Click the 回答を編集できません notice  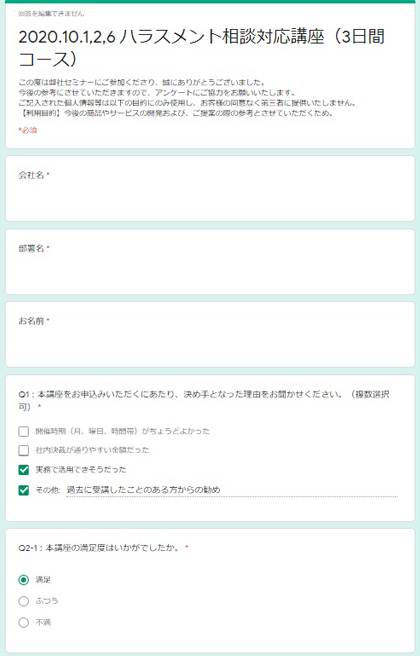click(x=51, y=14)
